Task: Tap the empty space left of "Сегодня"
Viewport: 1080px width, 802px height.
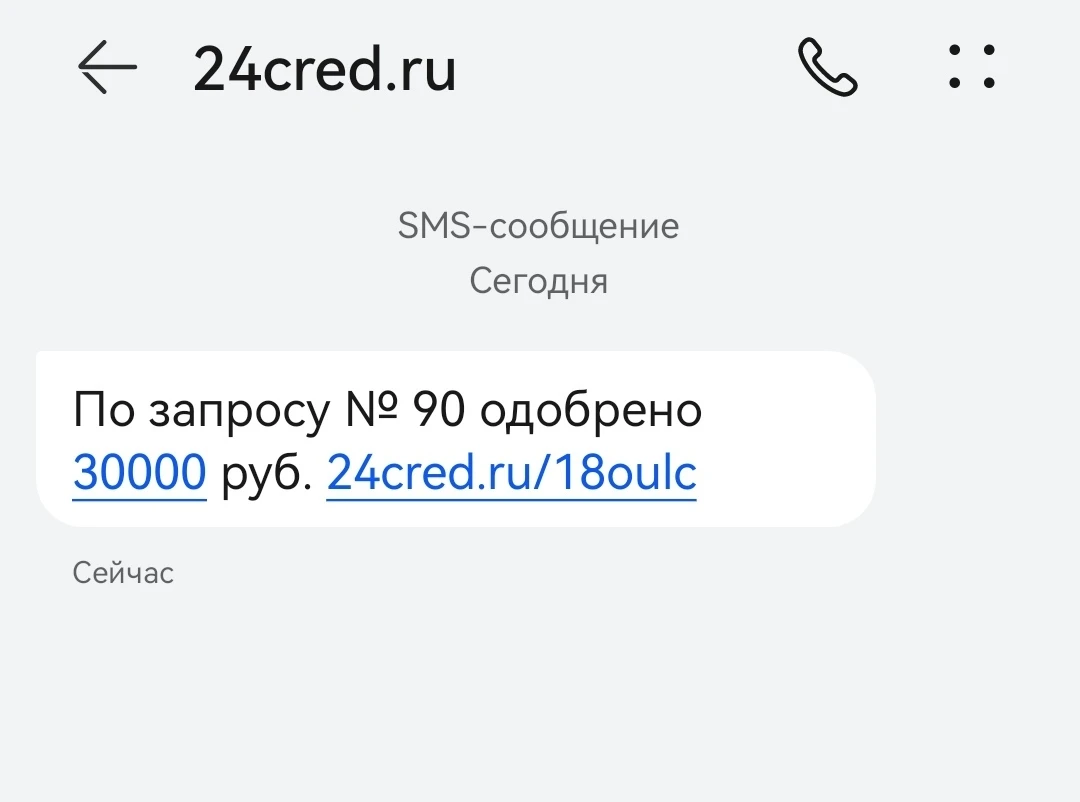Action: pyautogui.click(x=250, y=281)
